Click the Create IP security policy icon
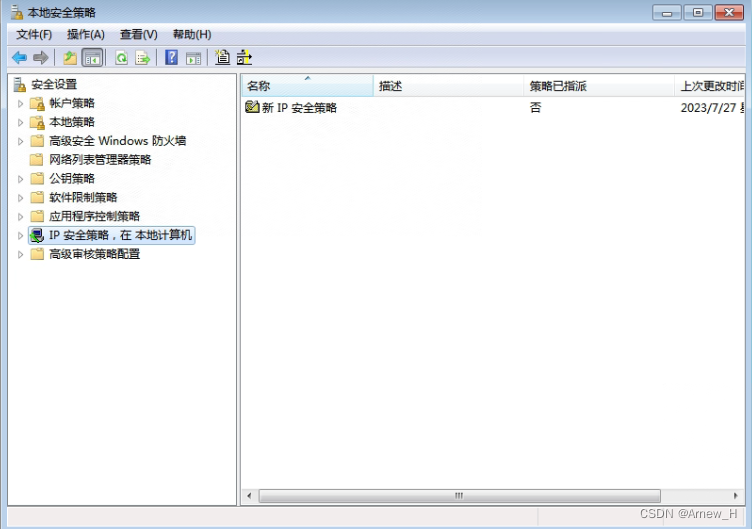 [x=223, y=58]
